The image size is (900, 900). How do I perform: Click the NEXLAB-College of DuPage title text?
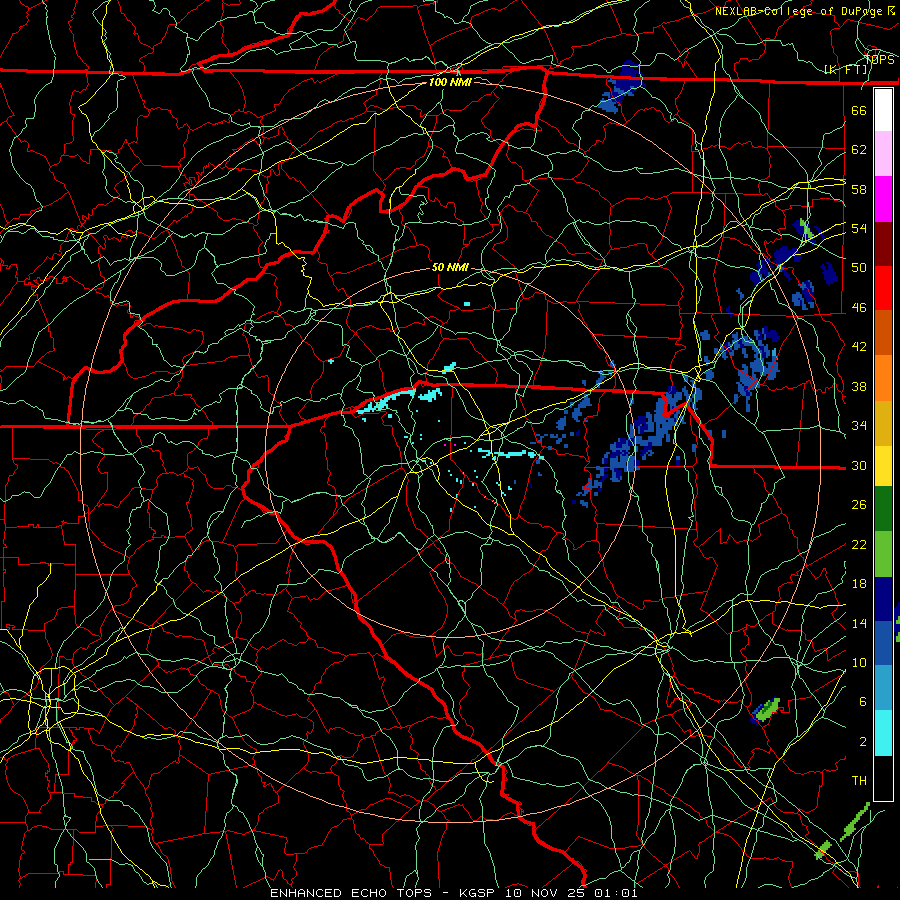(x=799, y=11)
